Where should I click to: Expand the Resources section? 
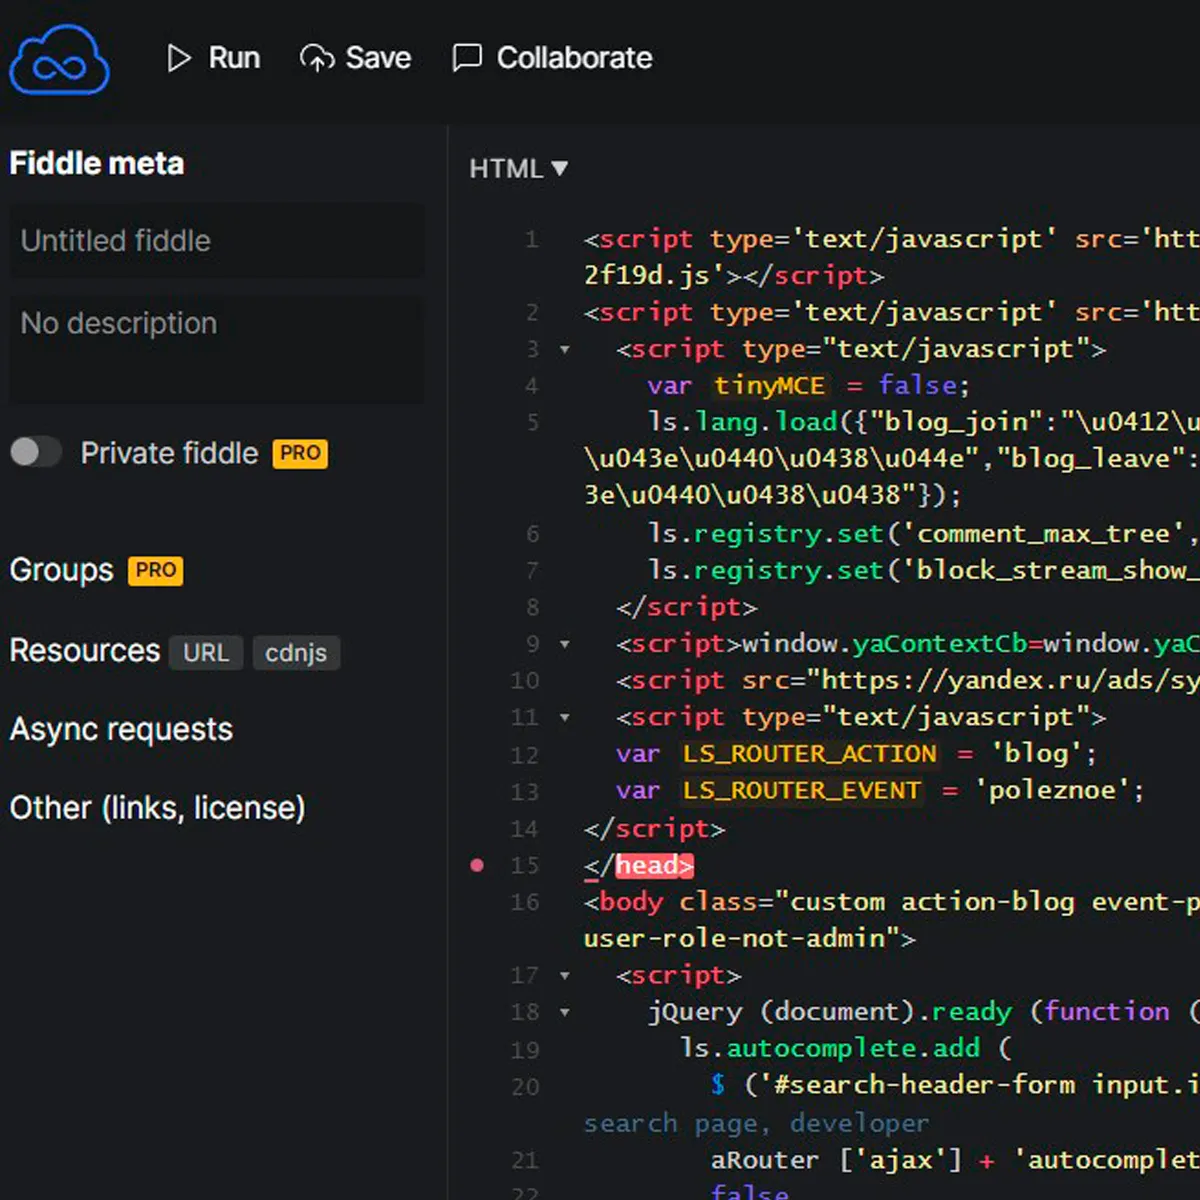(x=85, y=651)
